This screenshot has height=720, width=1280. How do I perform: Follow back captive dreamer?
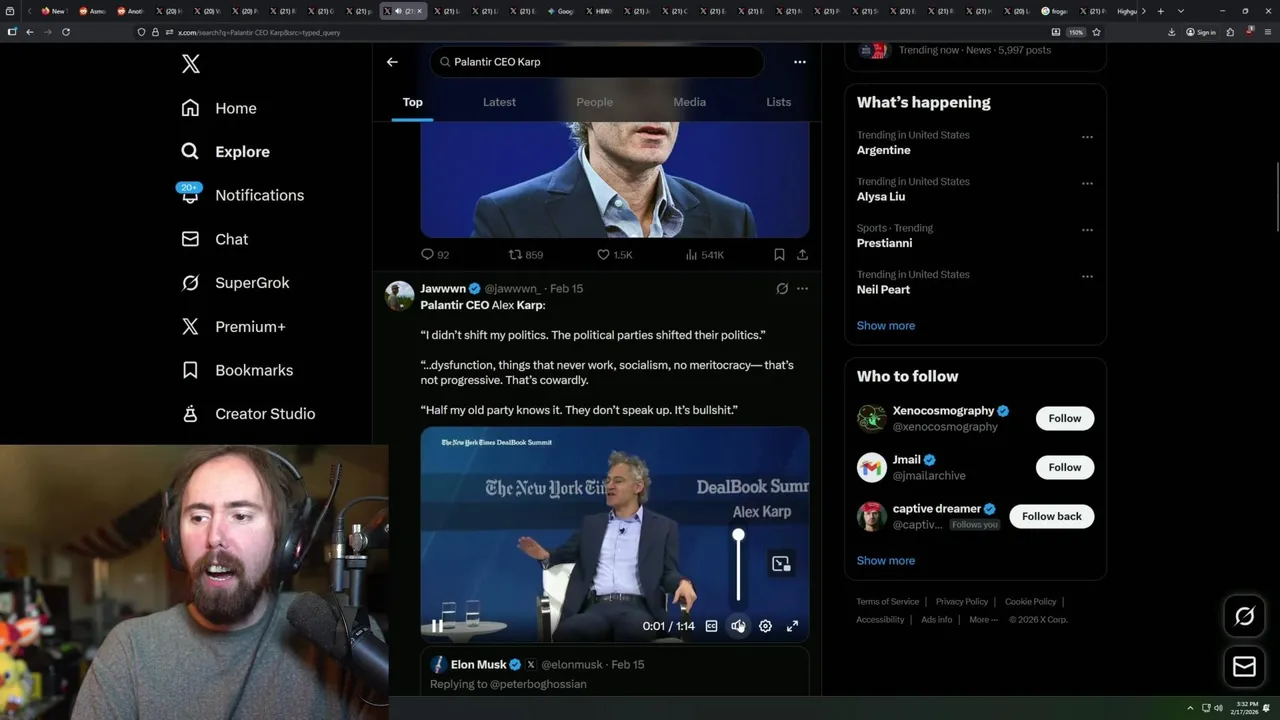pos(1051,516)
